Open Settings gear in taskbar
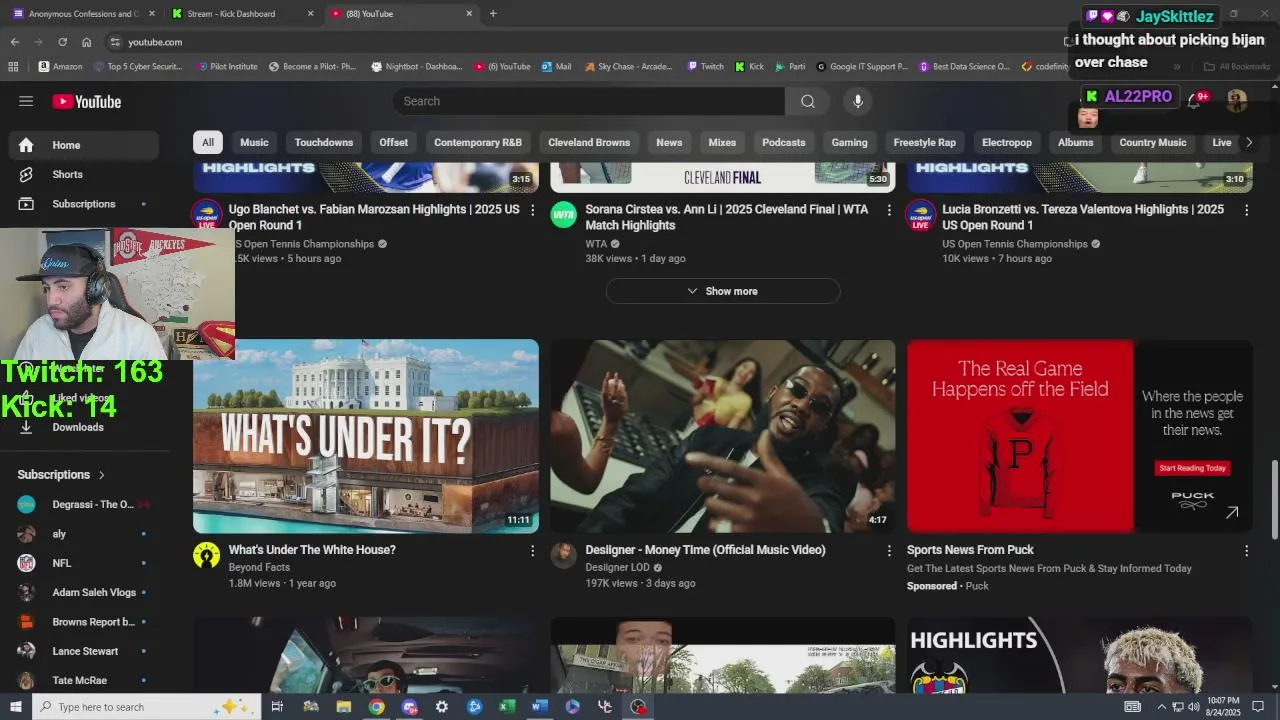Screen dimensions: 1280x720 pos(441,707)
